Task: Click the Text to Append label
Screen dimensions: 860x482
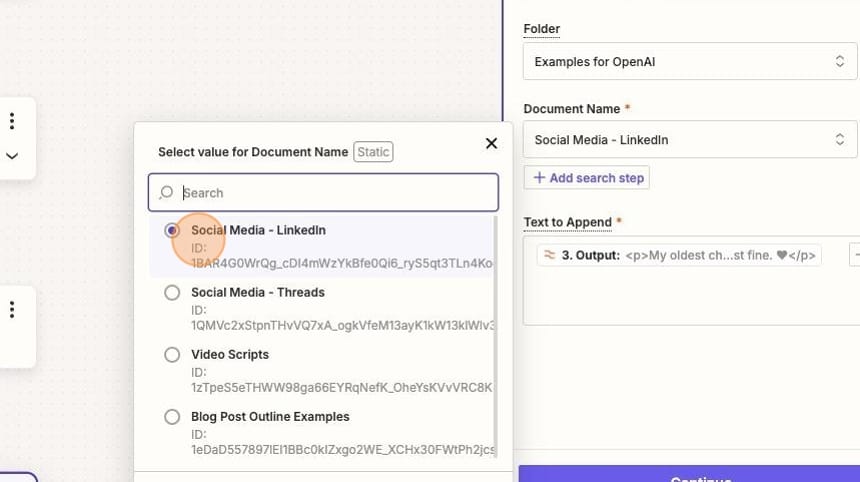Action: tap(567, 222)
